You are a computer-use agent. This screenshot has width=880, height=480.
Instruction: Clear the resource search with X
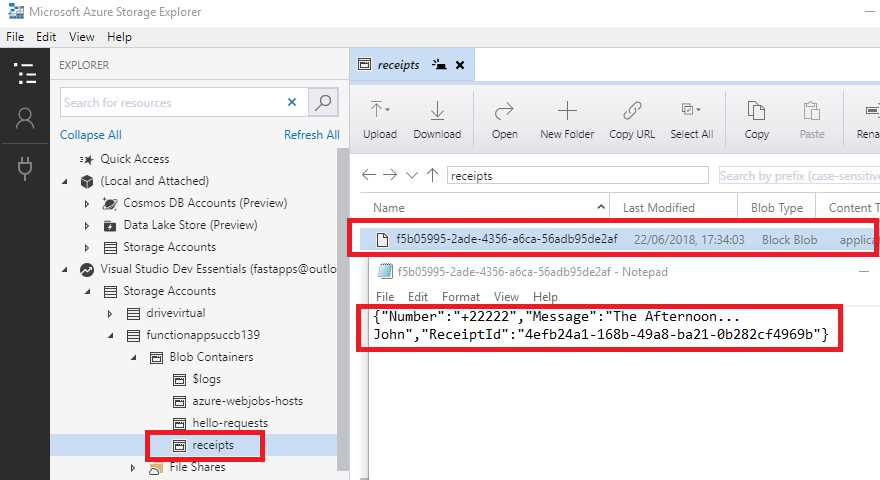(292, 102)
